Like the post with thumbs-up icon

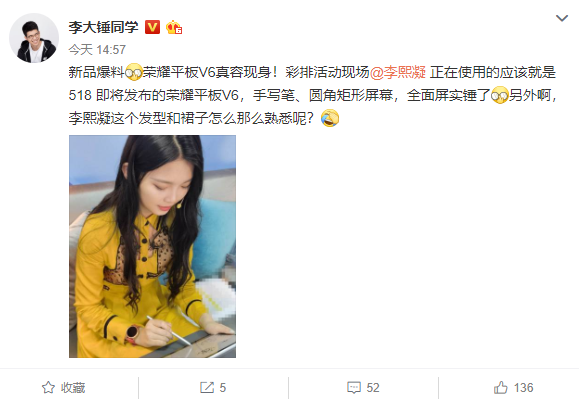click(501, 388)
